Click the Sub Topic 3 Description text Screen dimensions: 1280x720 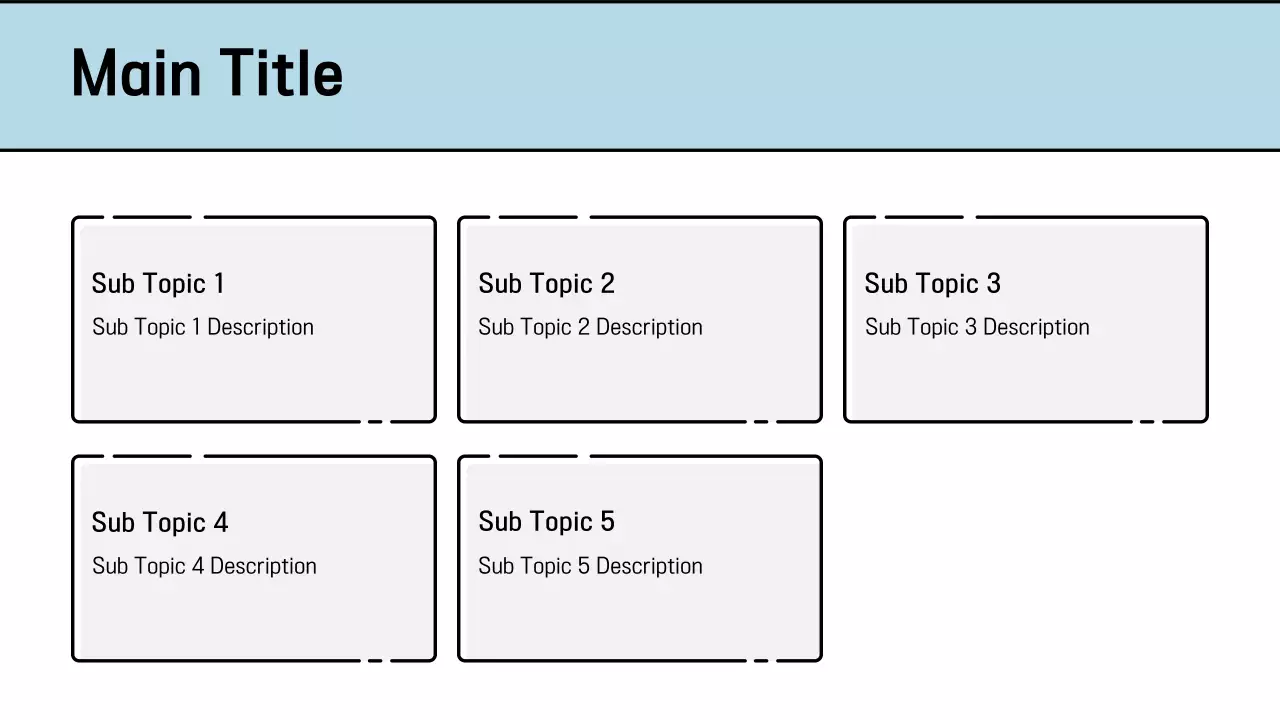(977, 327)
